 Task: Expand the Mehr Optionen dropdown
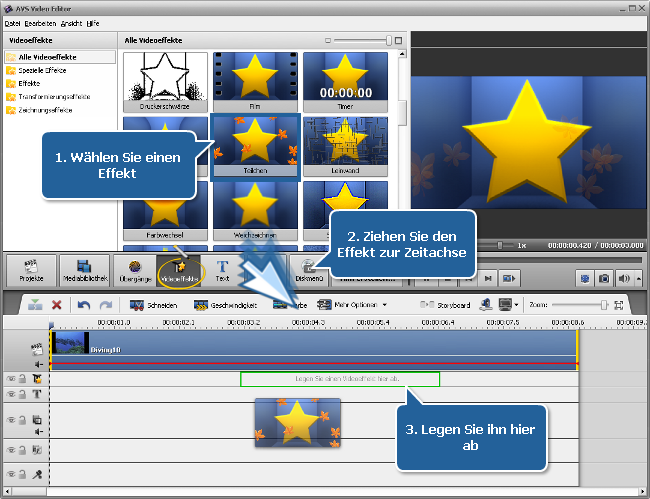click(352, 305)
